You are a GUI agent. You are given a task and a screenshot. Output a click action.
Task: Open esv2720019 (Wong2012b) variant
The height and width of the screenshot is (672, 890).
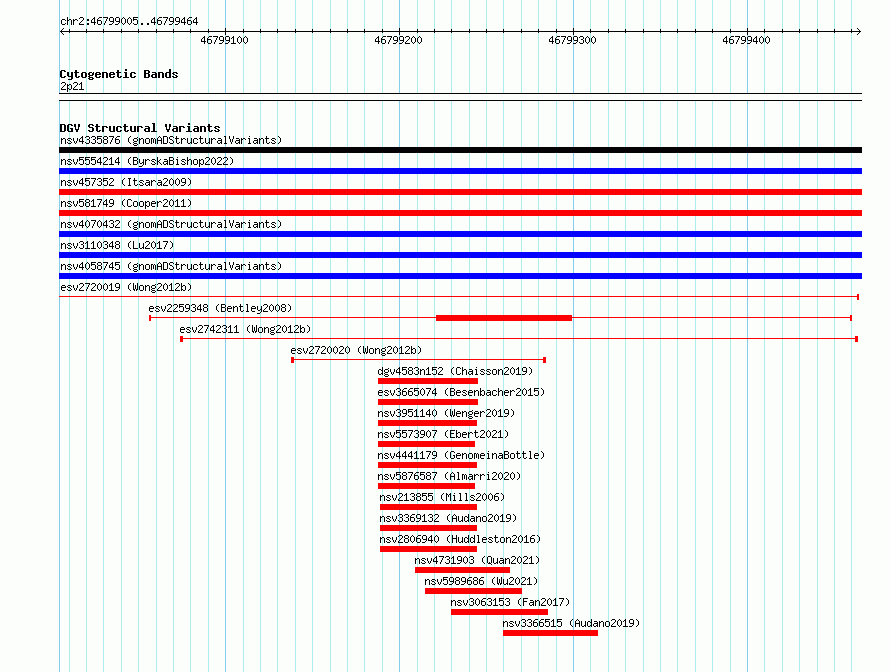click(x=126, y=287)
